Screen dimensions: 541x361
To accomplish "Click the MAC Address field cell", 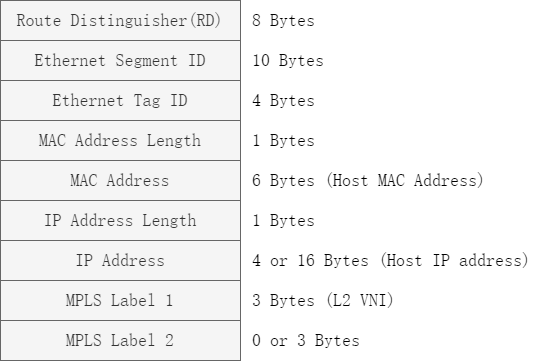I will pos(120,180).
